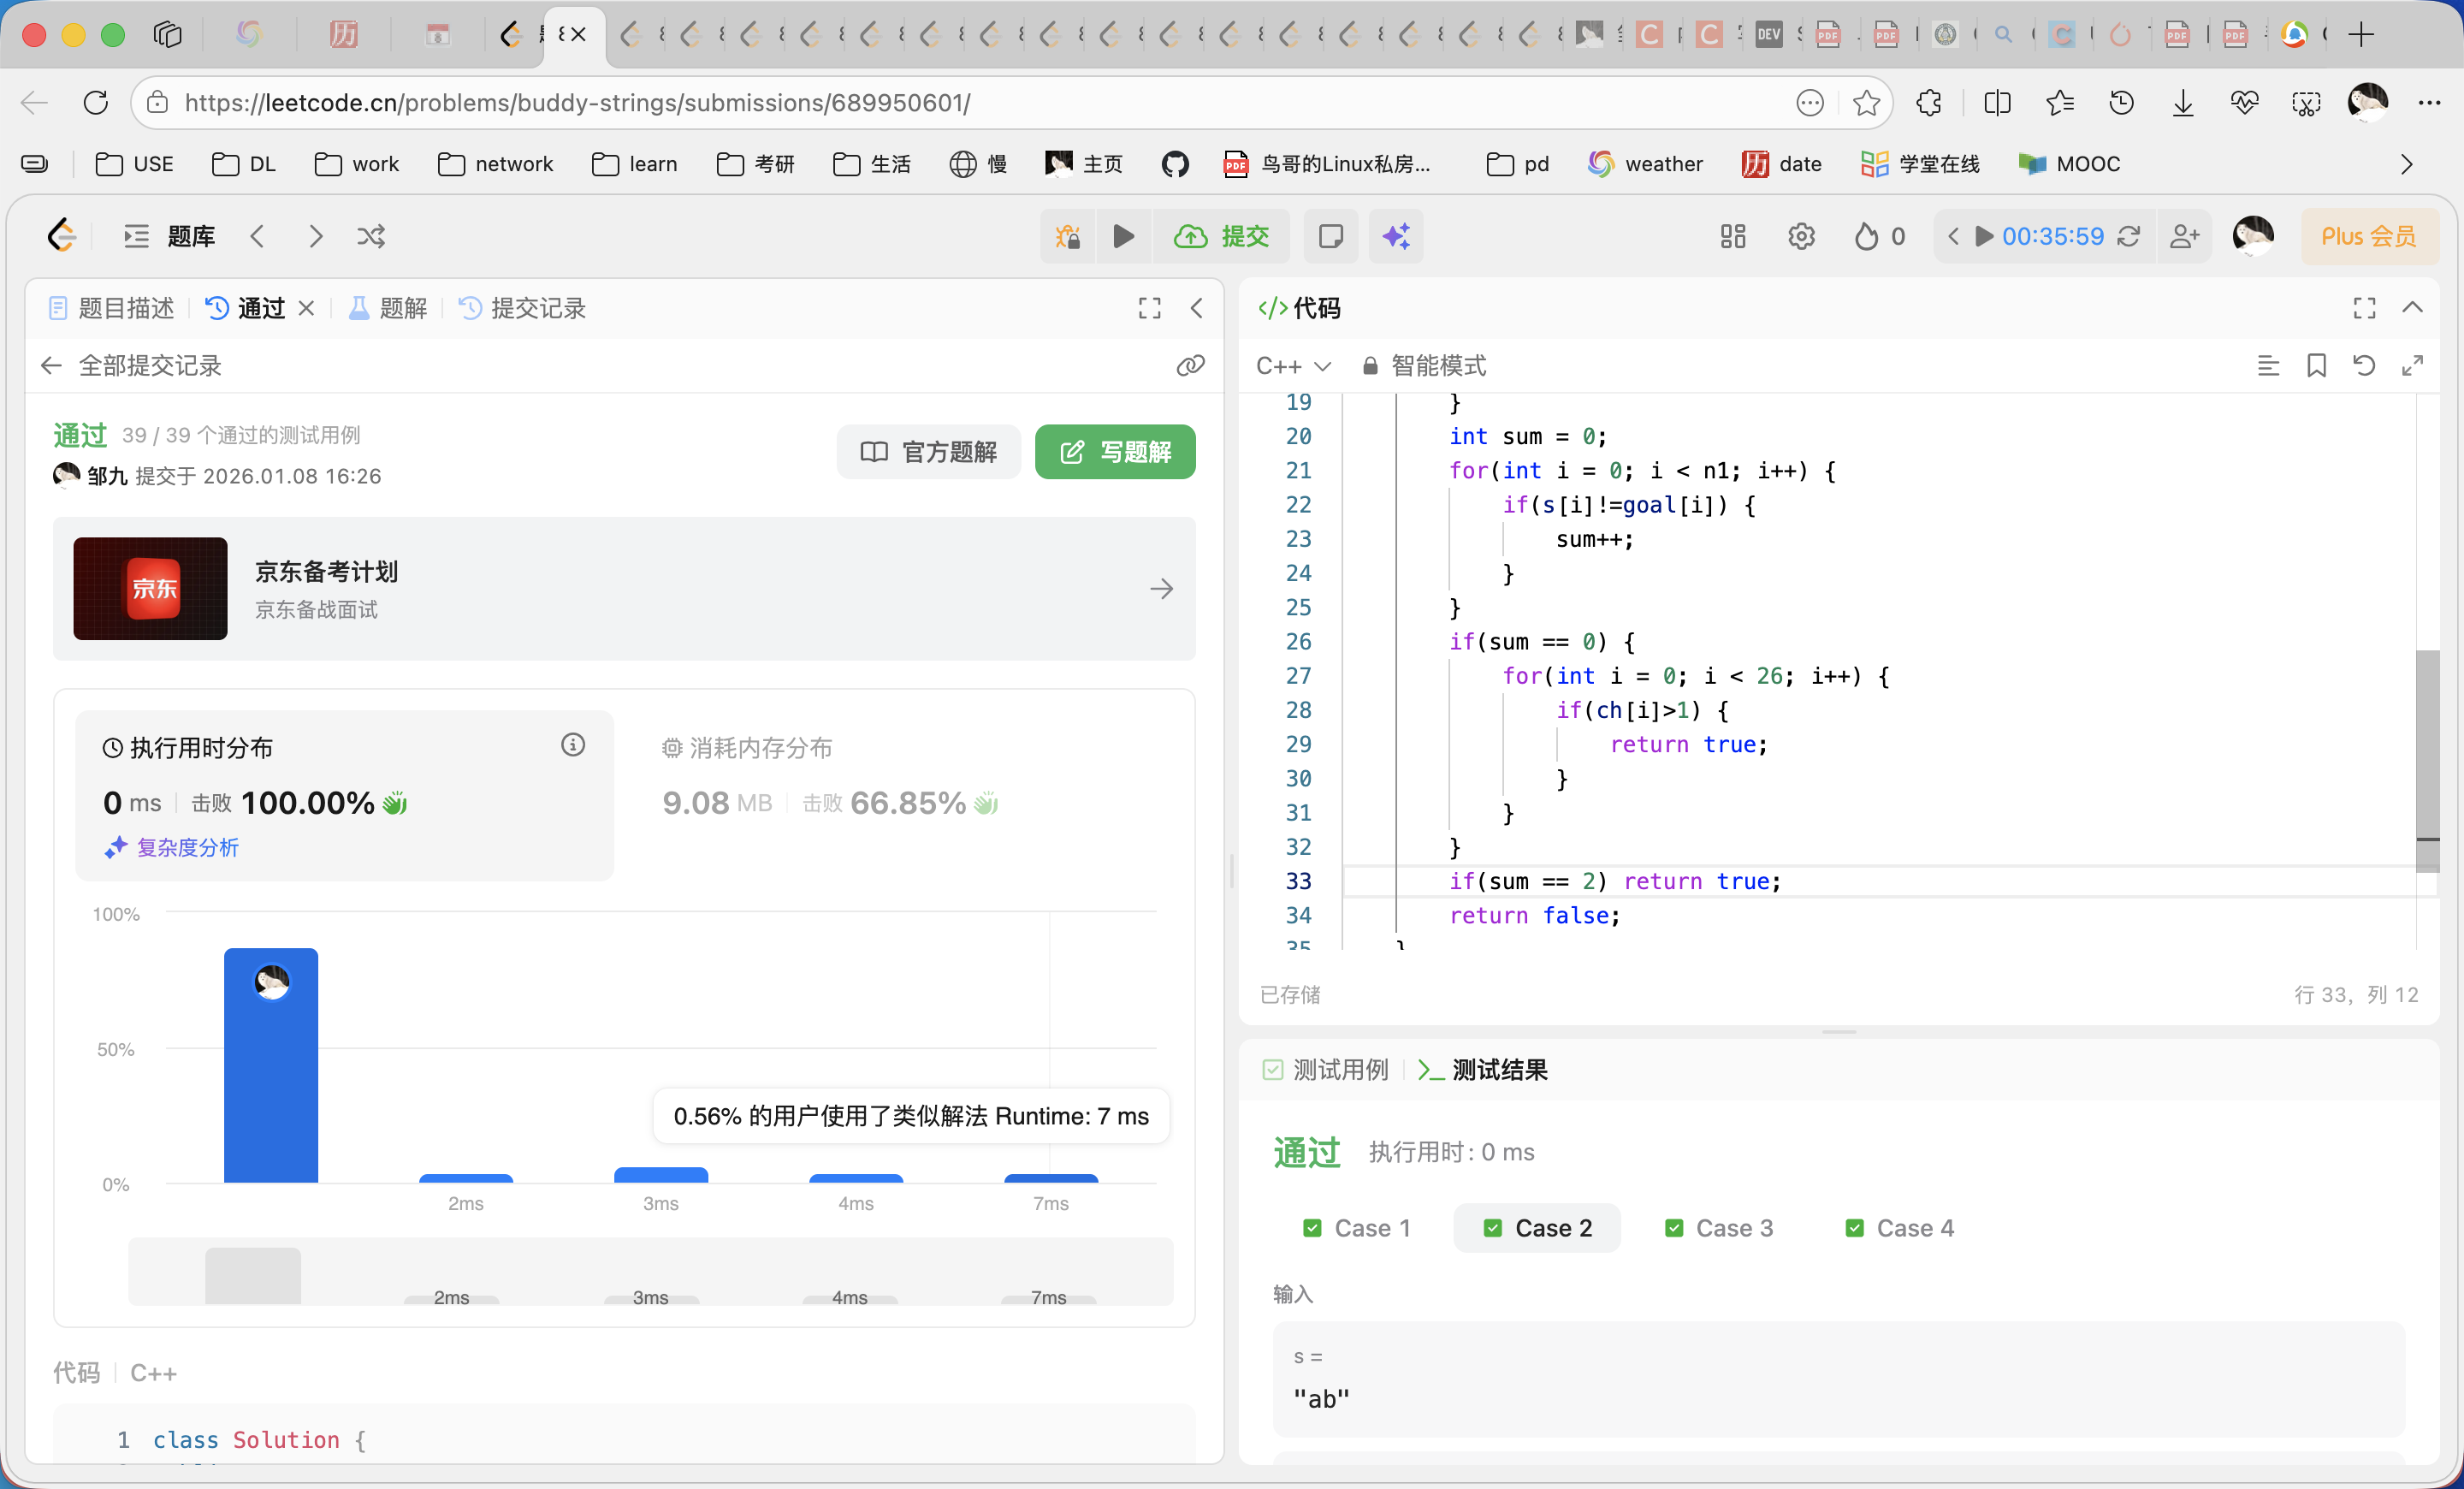The image size is (2464, 1489).
Task: Shuffle to a random problem
Action: click(x=371, y=236)
